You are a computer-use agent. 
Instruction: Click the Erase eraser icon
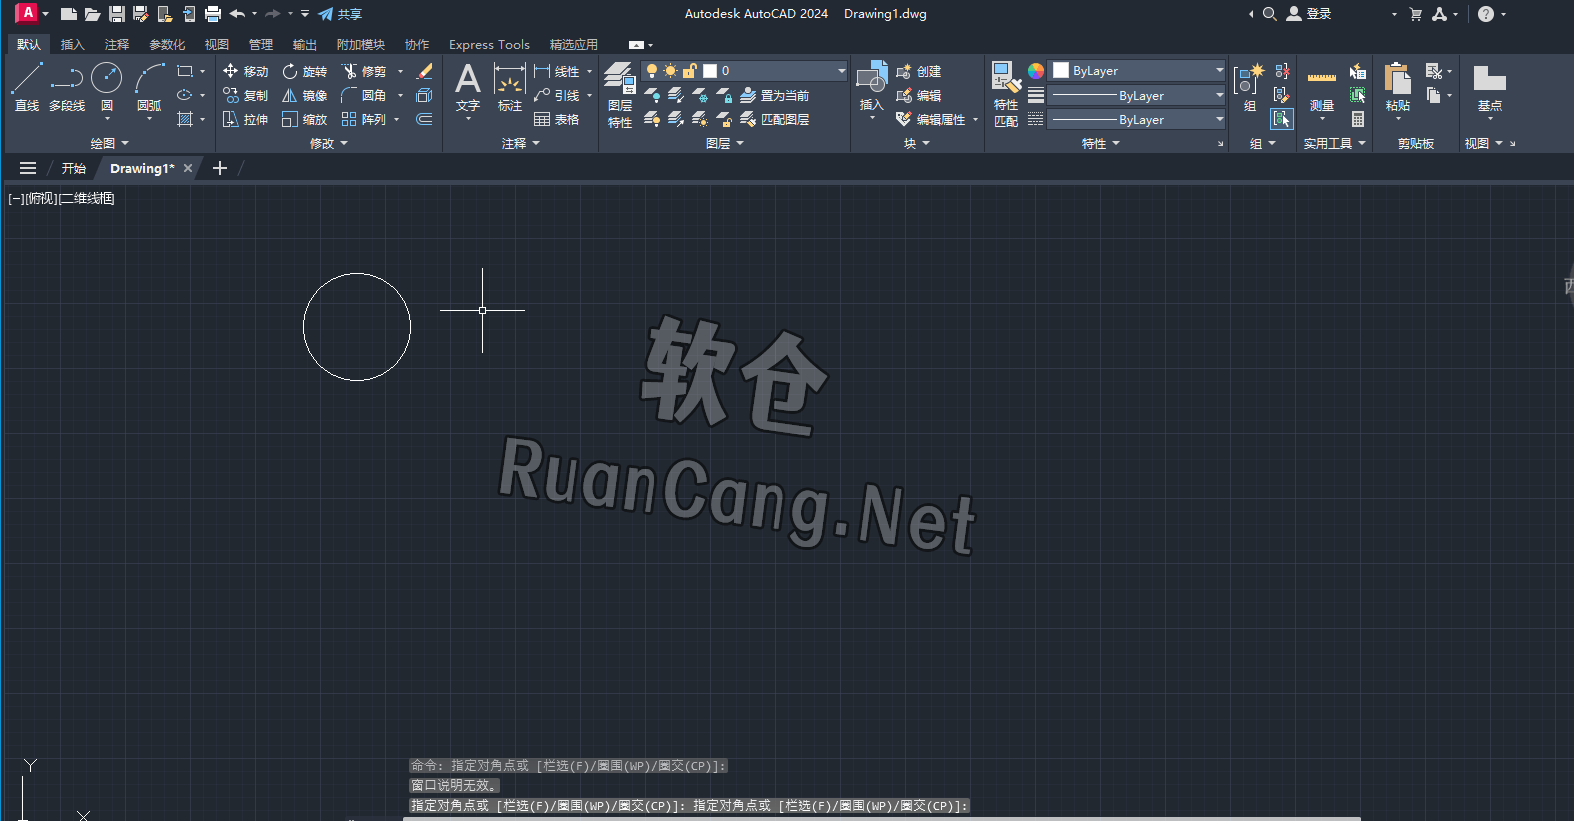tap(424, 71)
